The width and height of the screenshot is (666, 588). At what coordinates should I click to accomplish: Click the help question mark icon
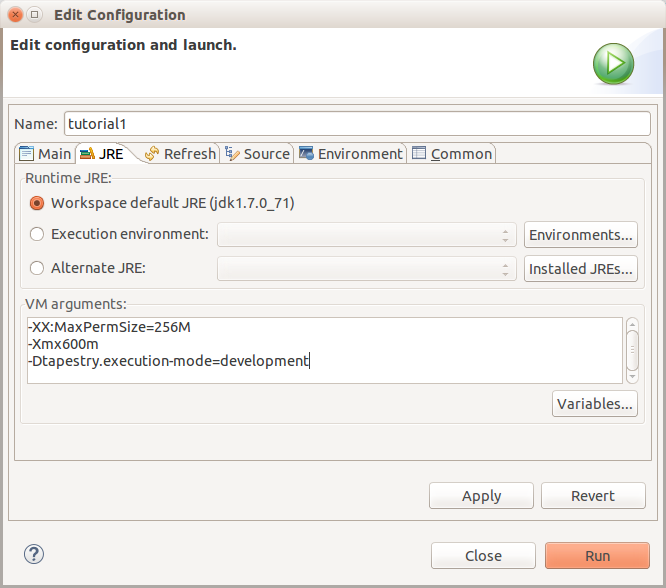pyautogui.click(x=35, y=555)
